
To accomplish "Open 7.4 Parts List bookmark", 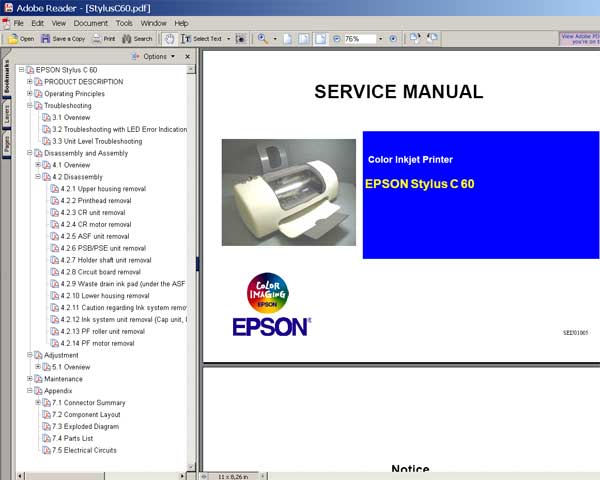I will pos(73,438).
